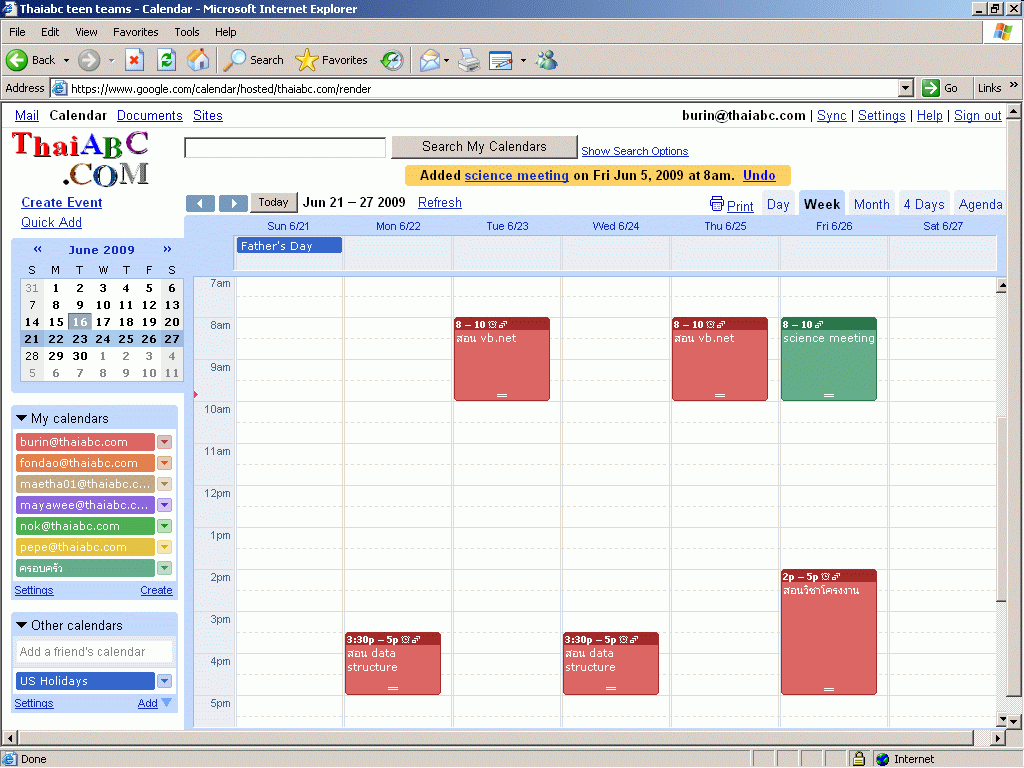1024x768 pixels.
Task: Go to next week arrow button
Action: tap(233, 203)
